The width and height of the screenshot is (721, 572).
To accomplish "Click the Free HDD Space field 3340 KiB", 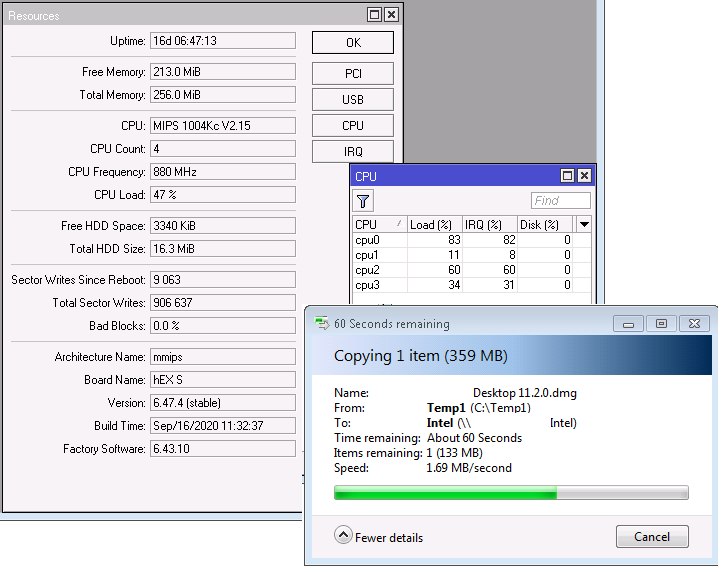I will click(x=223, y=226).
